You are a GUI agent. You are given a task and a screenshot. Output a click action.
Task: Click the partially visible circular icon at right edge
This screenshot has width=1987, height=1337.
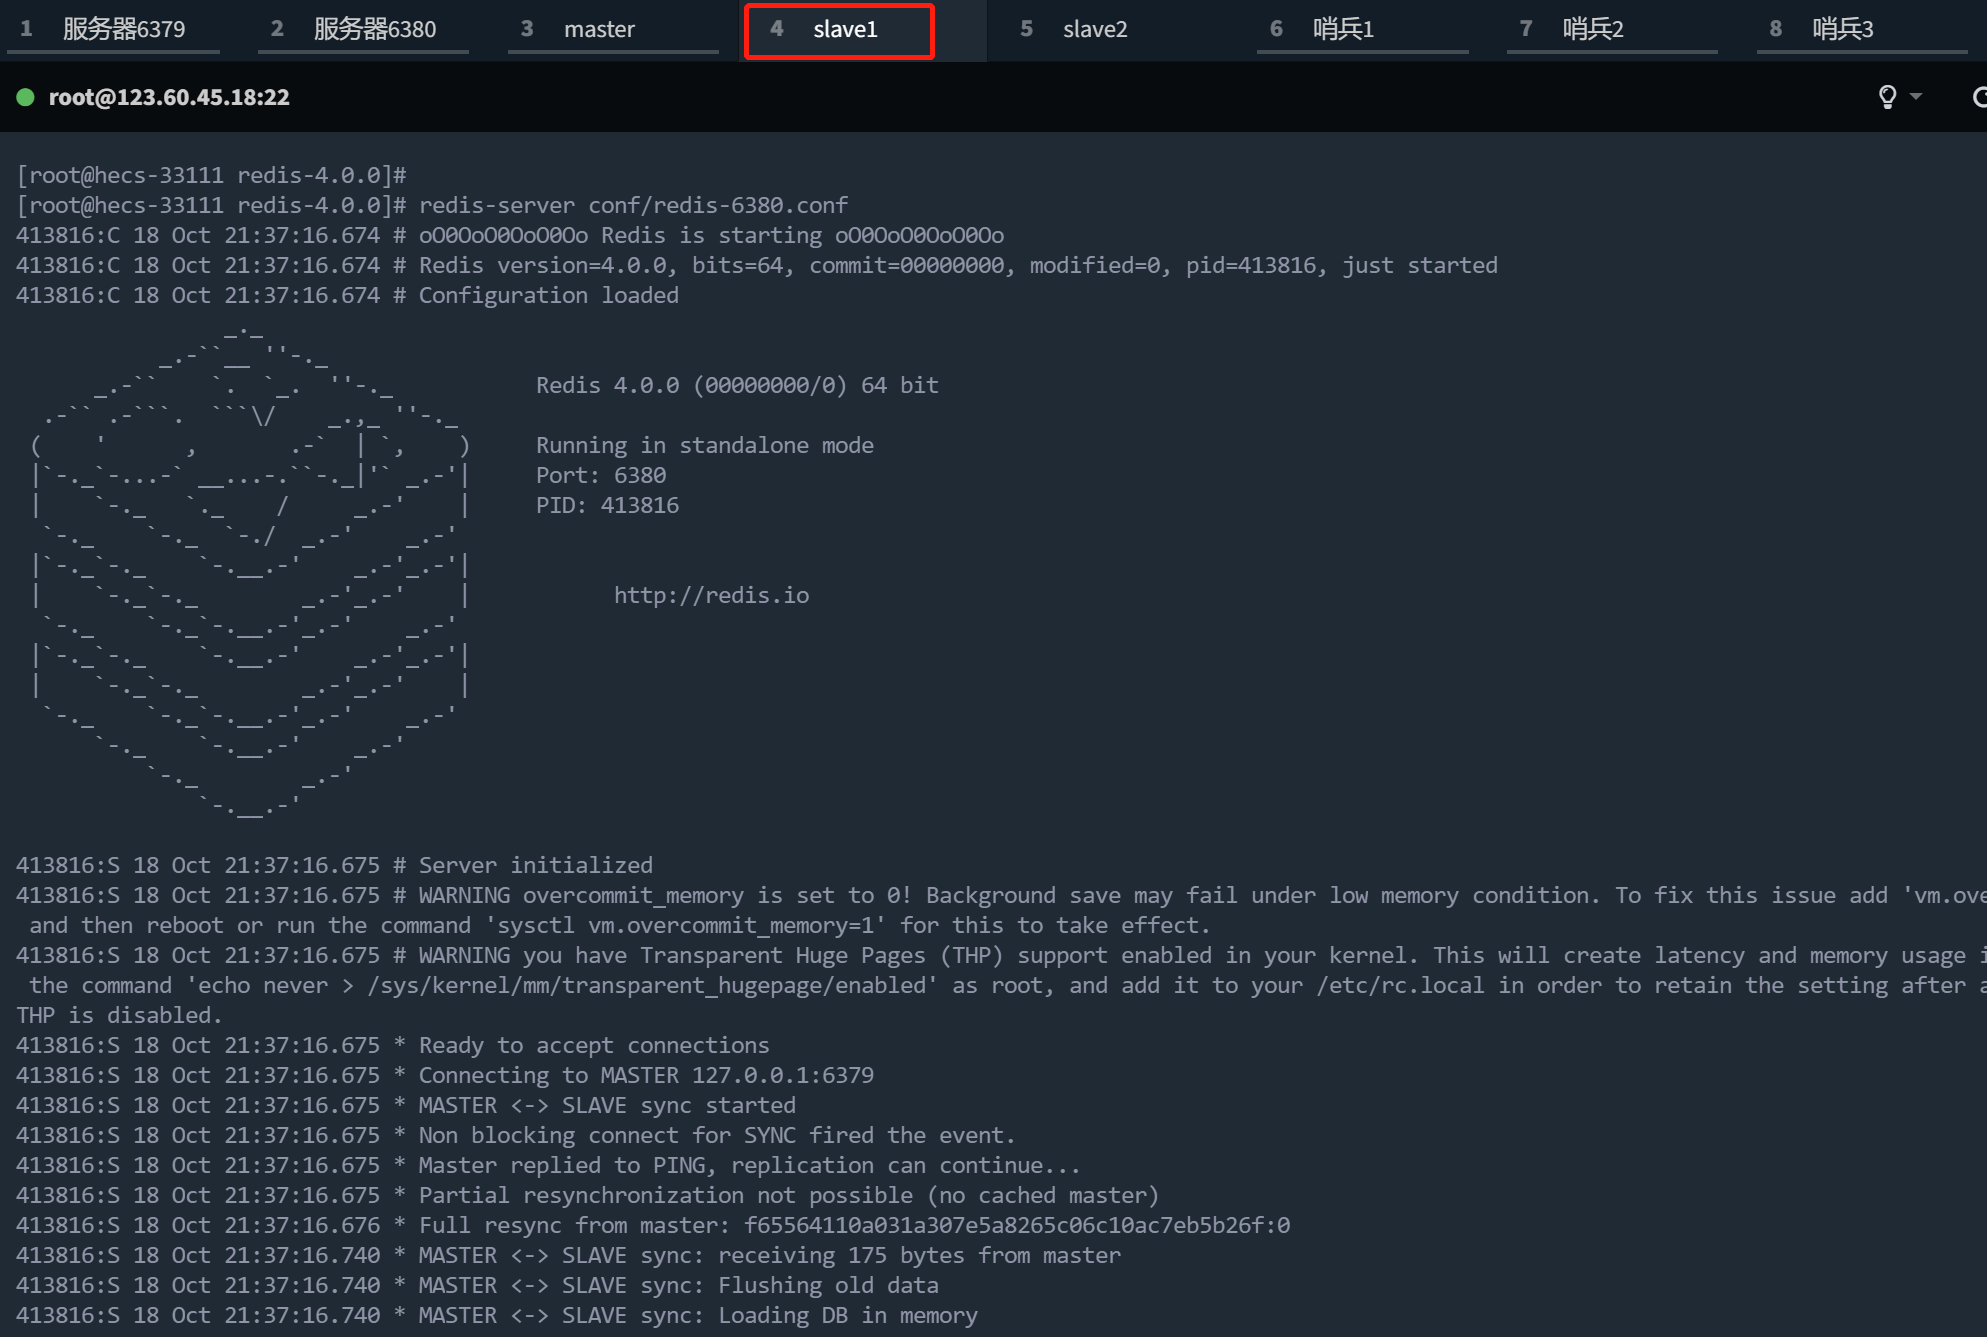[1979, 97]
